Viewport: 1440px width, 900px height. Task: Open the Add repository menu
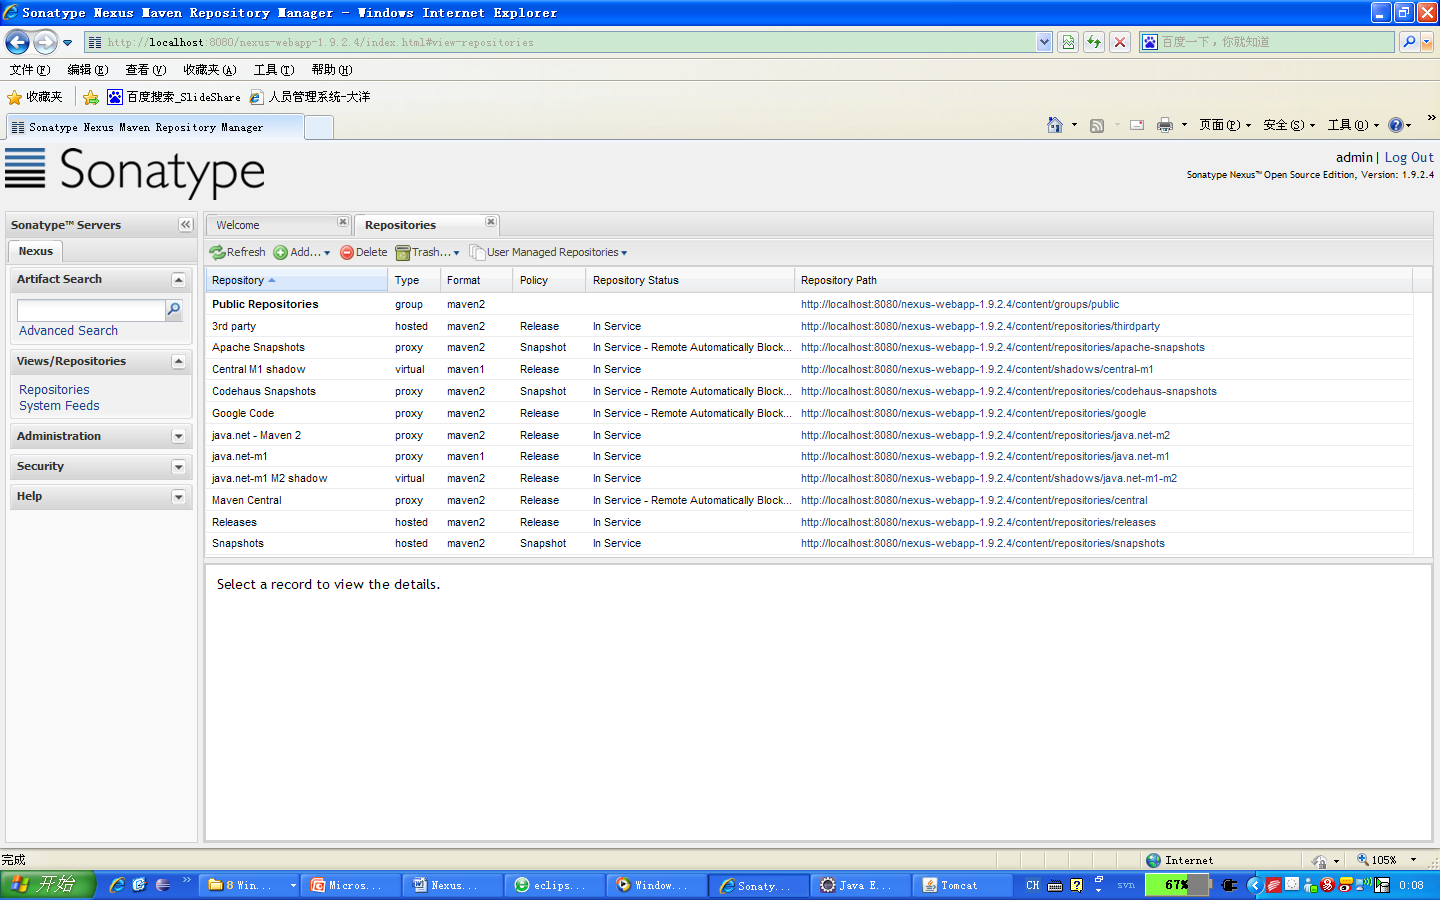click(x=301, y=252)
